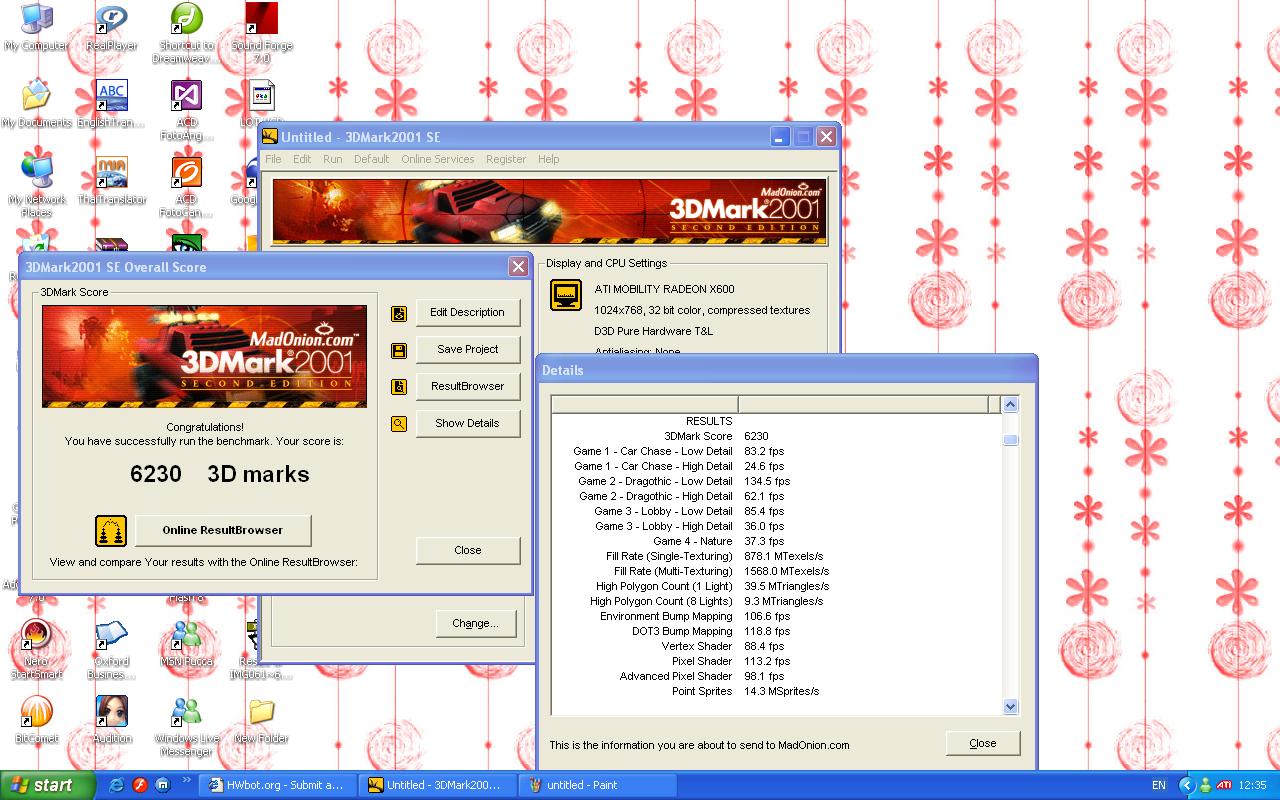Click the Edit Description button
The image size is (1280, 800).
pyautogui.click(x=468, y=312)
